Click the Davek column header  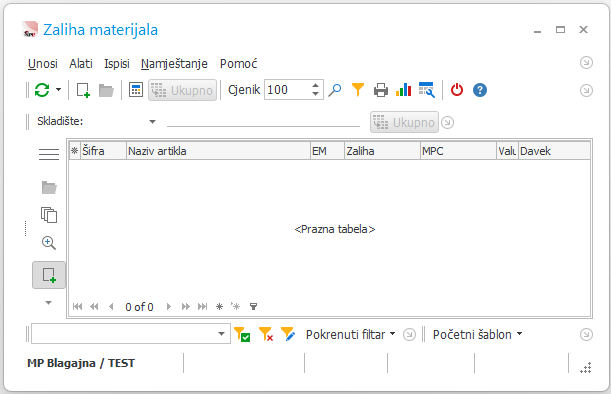click(554, 151)
